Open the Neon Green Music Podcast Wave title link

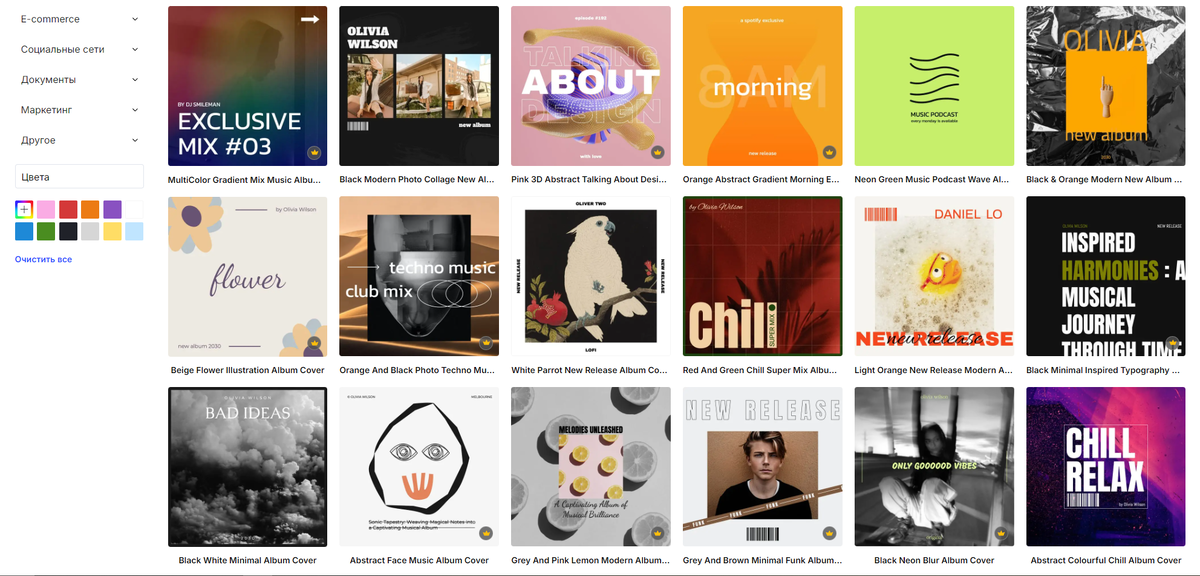[933, 180]
